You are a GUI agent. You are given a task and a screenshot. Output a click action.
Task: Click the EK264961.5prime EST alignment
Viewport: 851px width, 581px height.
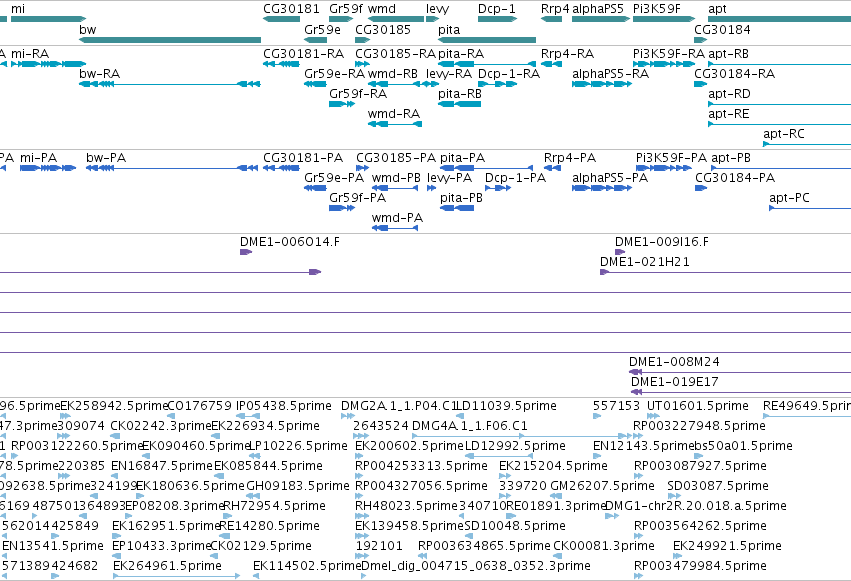(176, 576)
